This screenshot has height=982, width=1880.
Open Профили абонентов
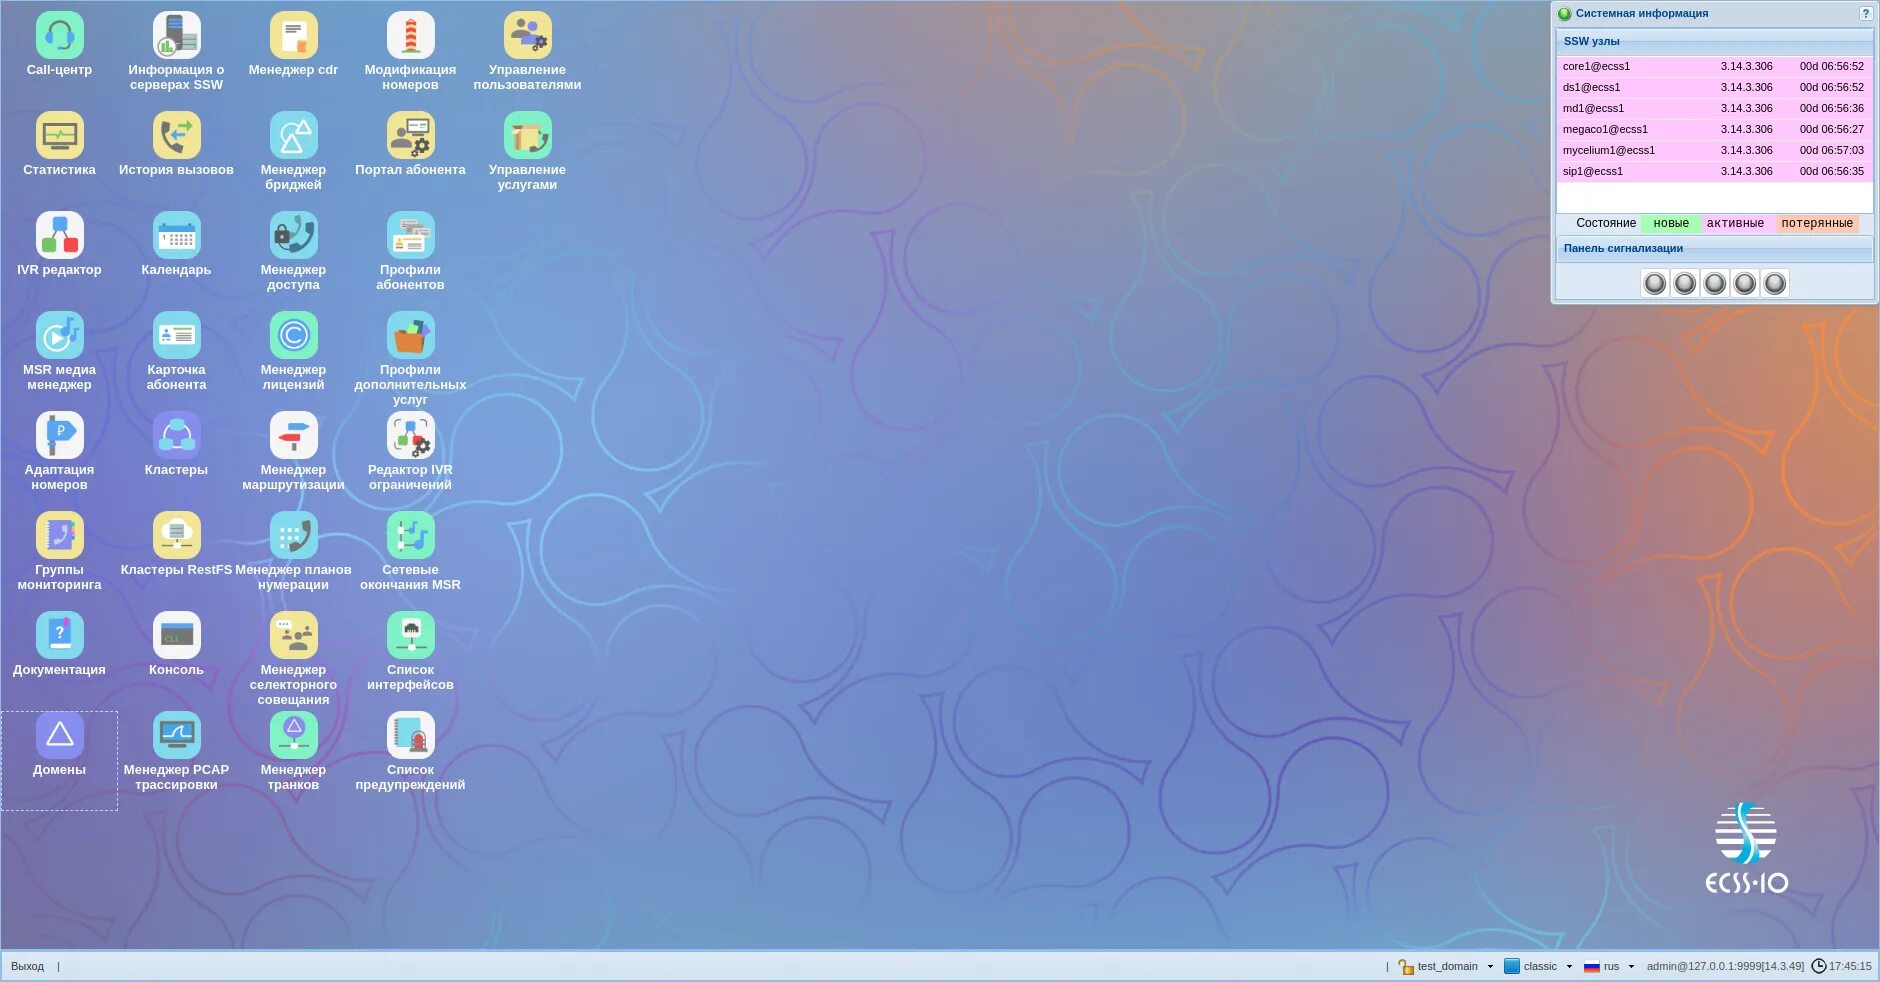(x=410, y=236)
